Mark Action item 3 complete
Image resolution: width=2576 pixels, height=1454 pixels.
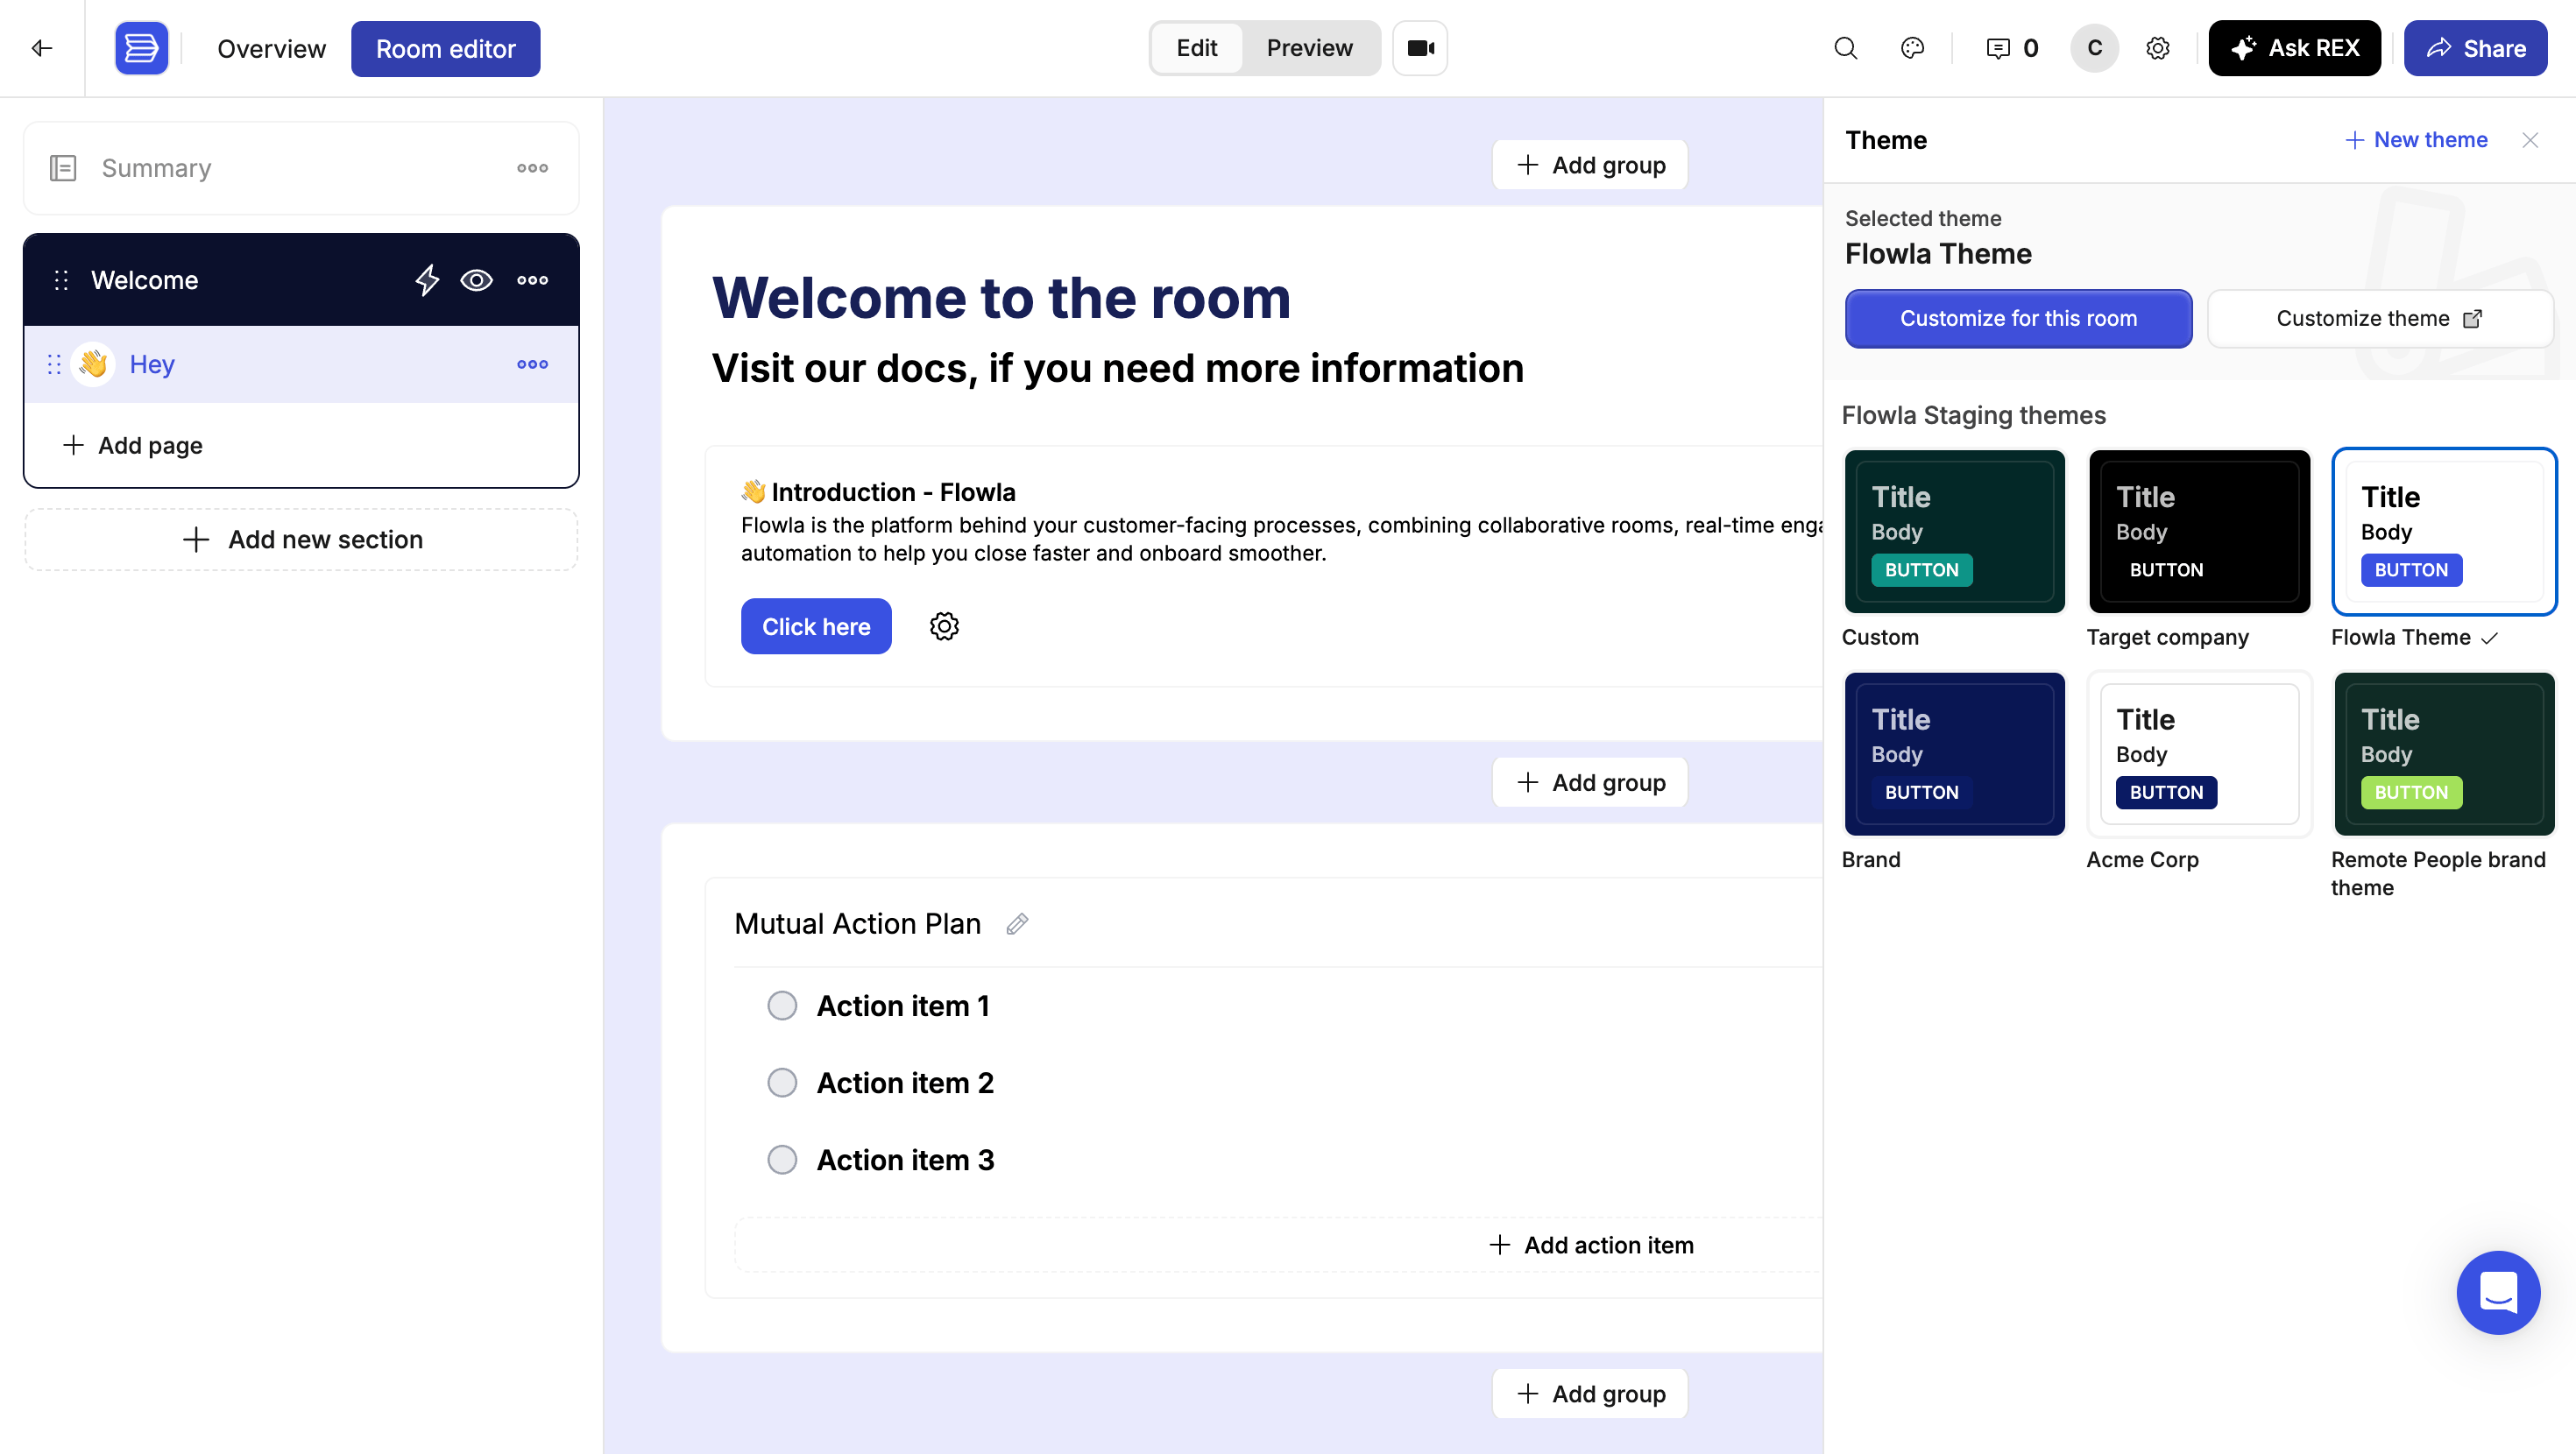782,1159
